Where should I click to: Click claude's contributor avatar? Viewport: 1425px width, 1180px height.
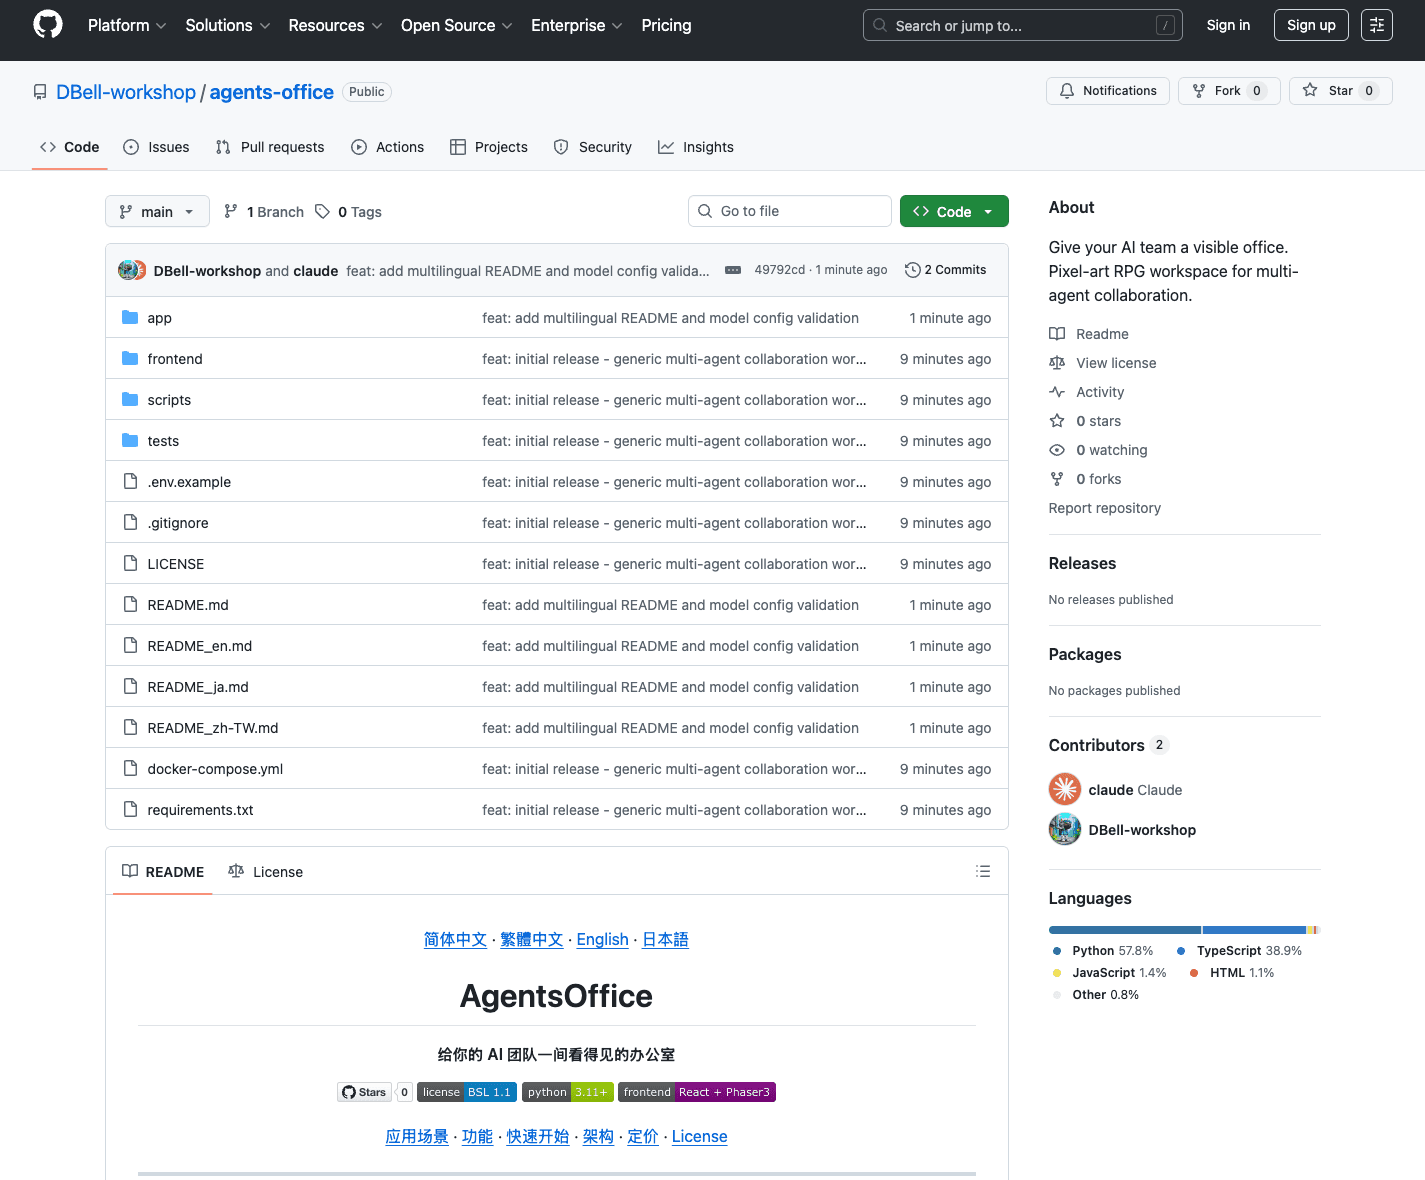[1064, 789]
